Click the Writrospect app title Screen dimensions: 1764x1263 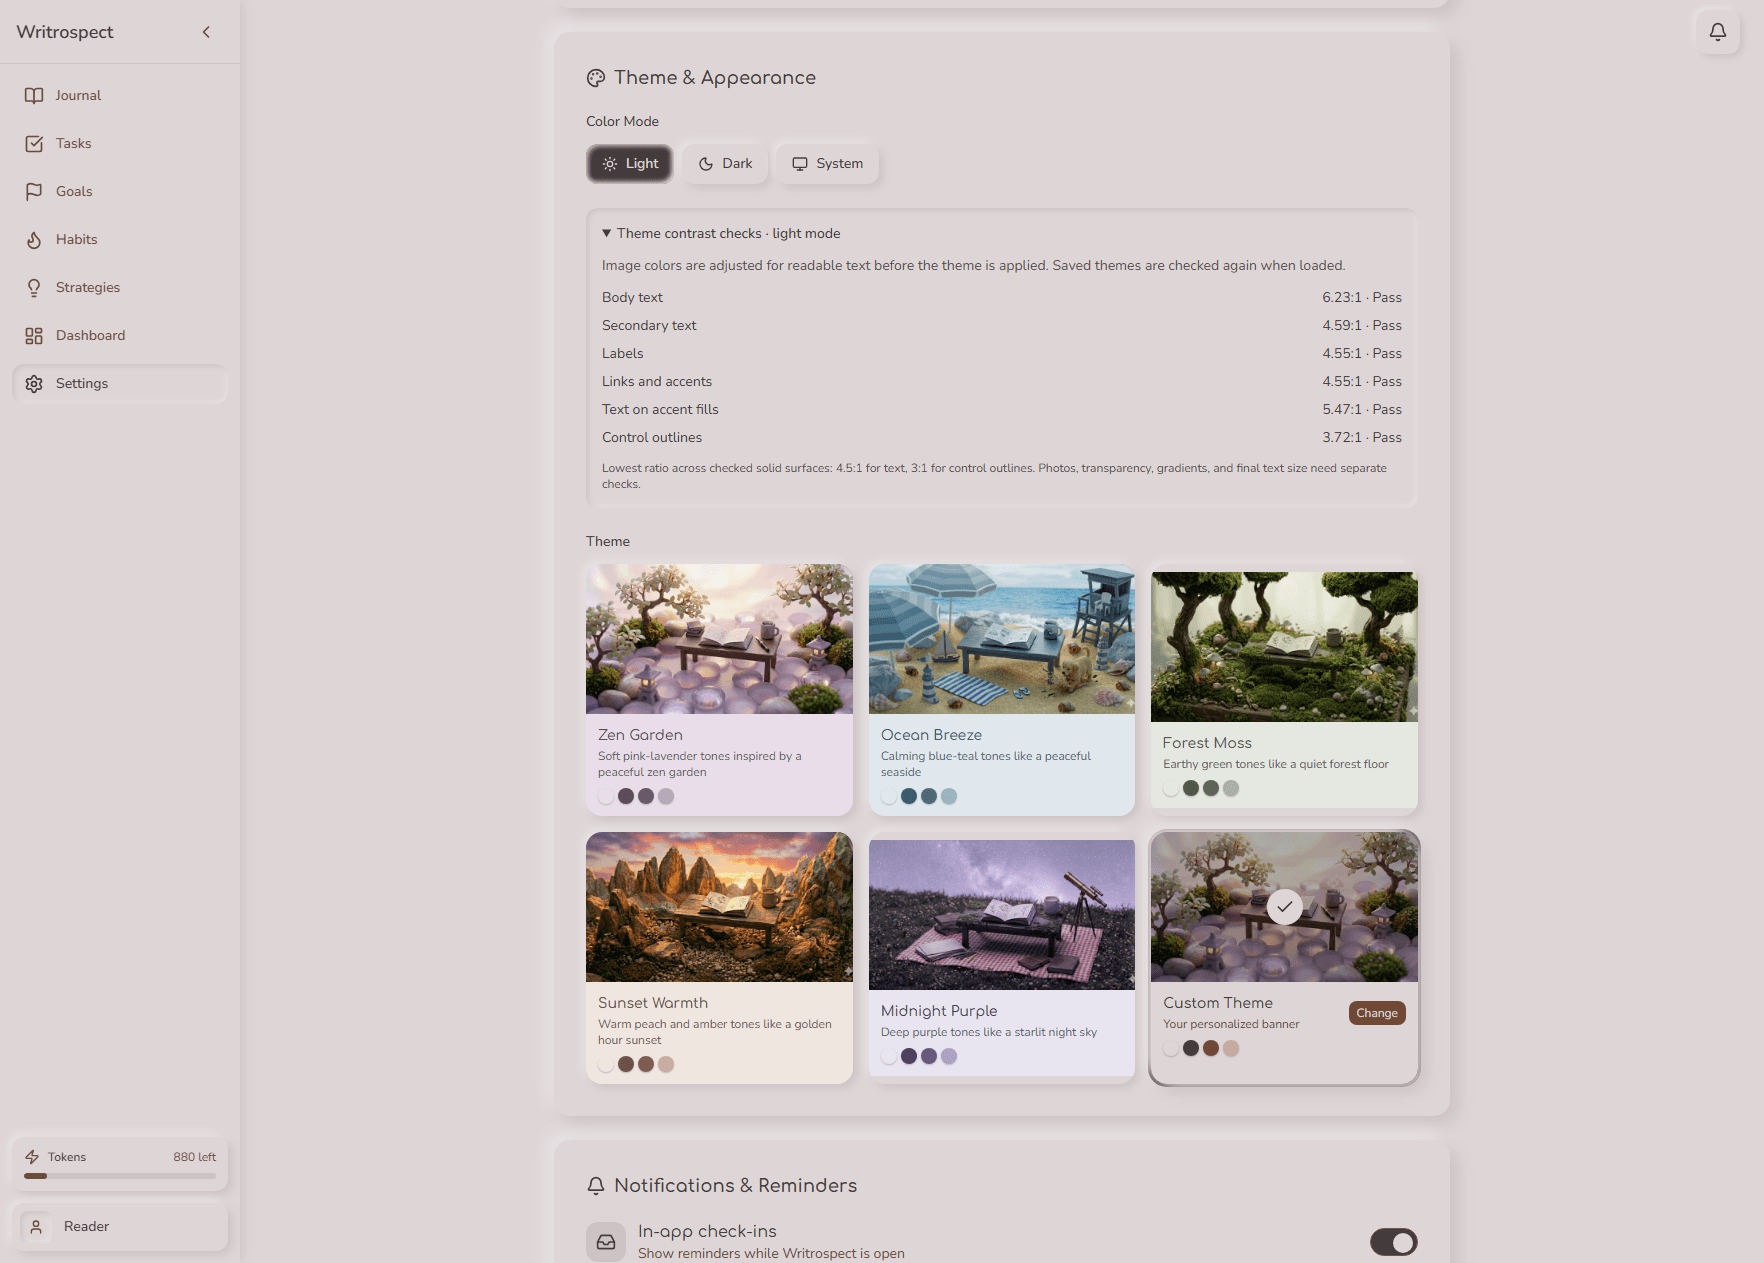tap(65, 32)
